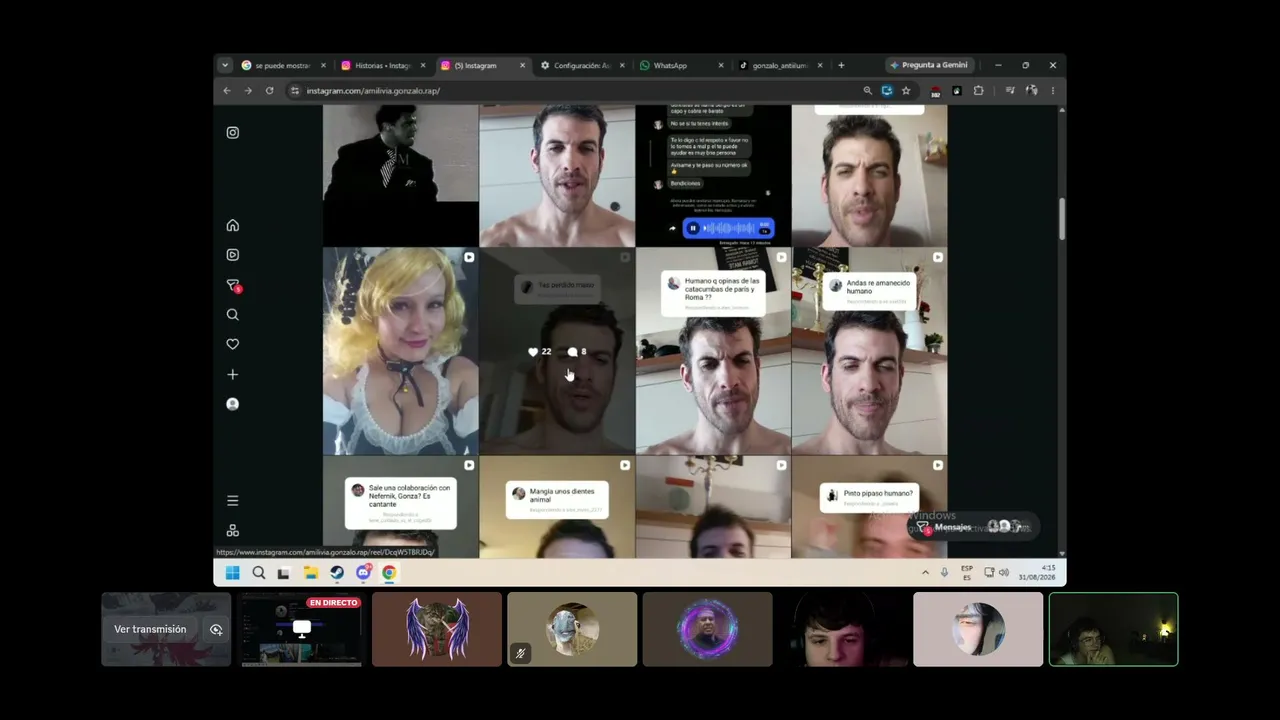
Task: Open the ESP language indicator in the tray
Action: point(967,573)
